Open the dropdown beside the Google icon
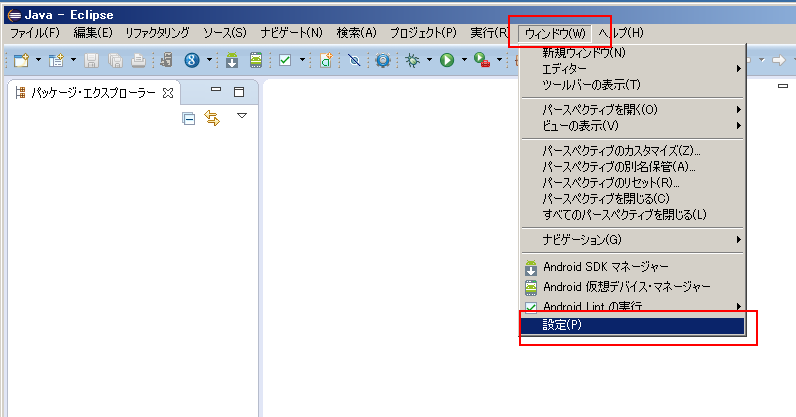 click(x=209, y=60)
